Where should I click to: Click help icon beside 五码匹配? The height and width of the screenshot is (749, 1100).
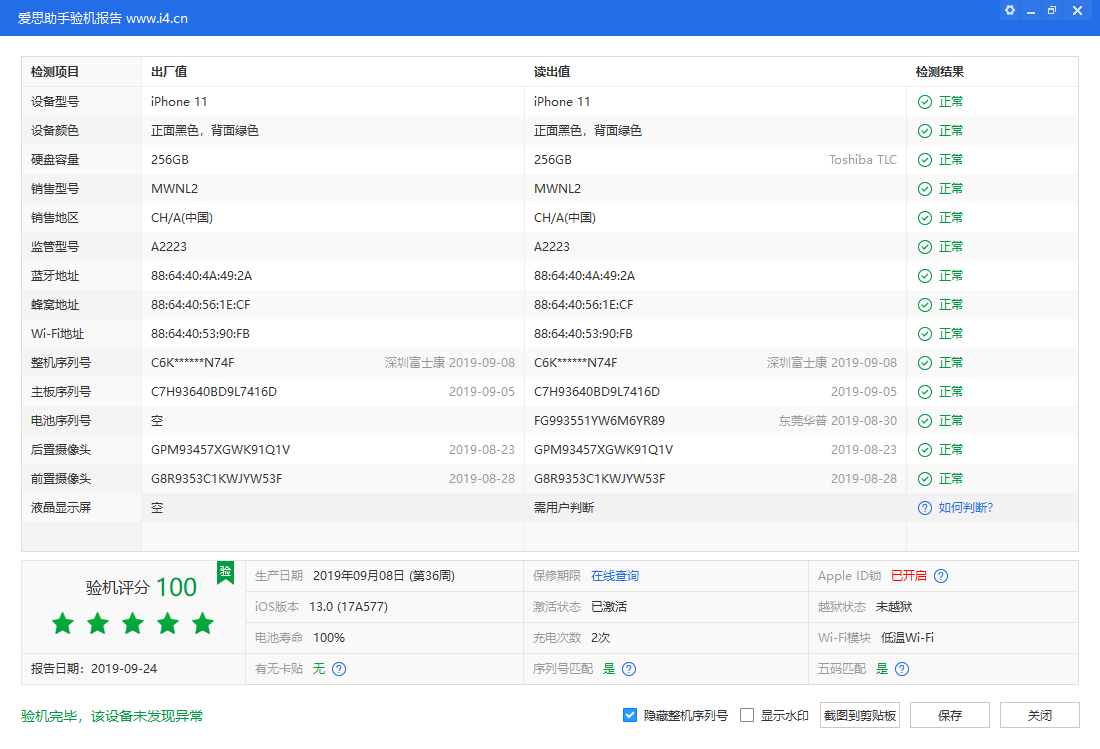[902, 668]
